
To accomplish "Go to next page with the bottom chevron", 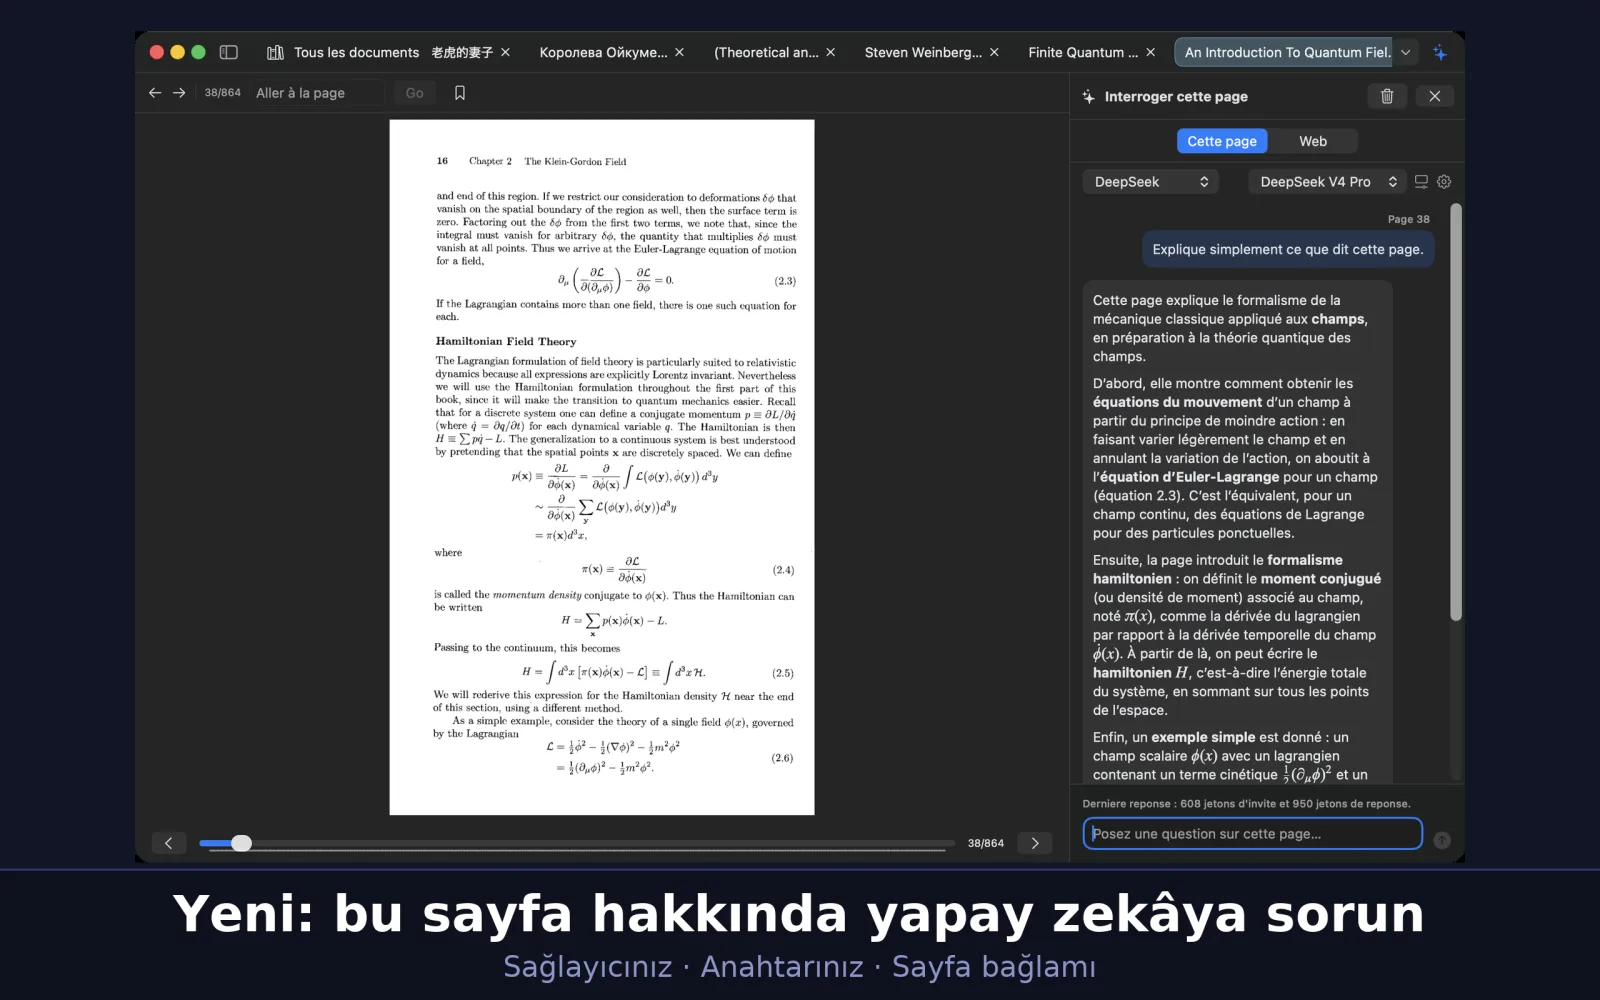I will pyautogui.click(x=1035, y=843).
